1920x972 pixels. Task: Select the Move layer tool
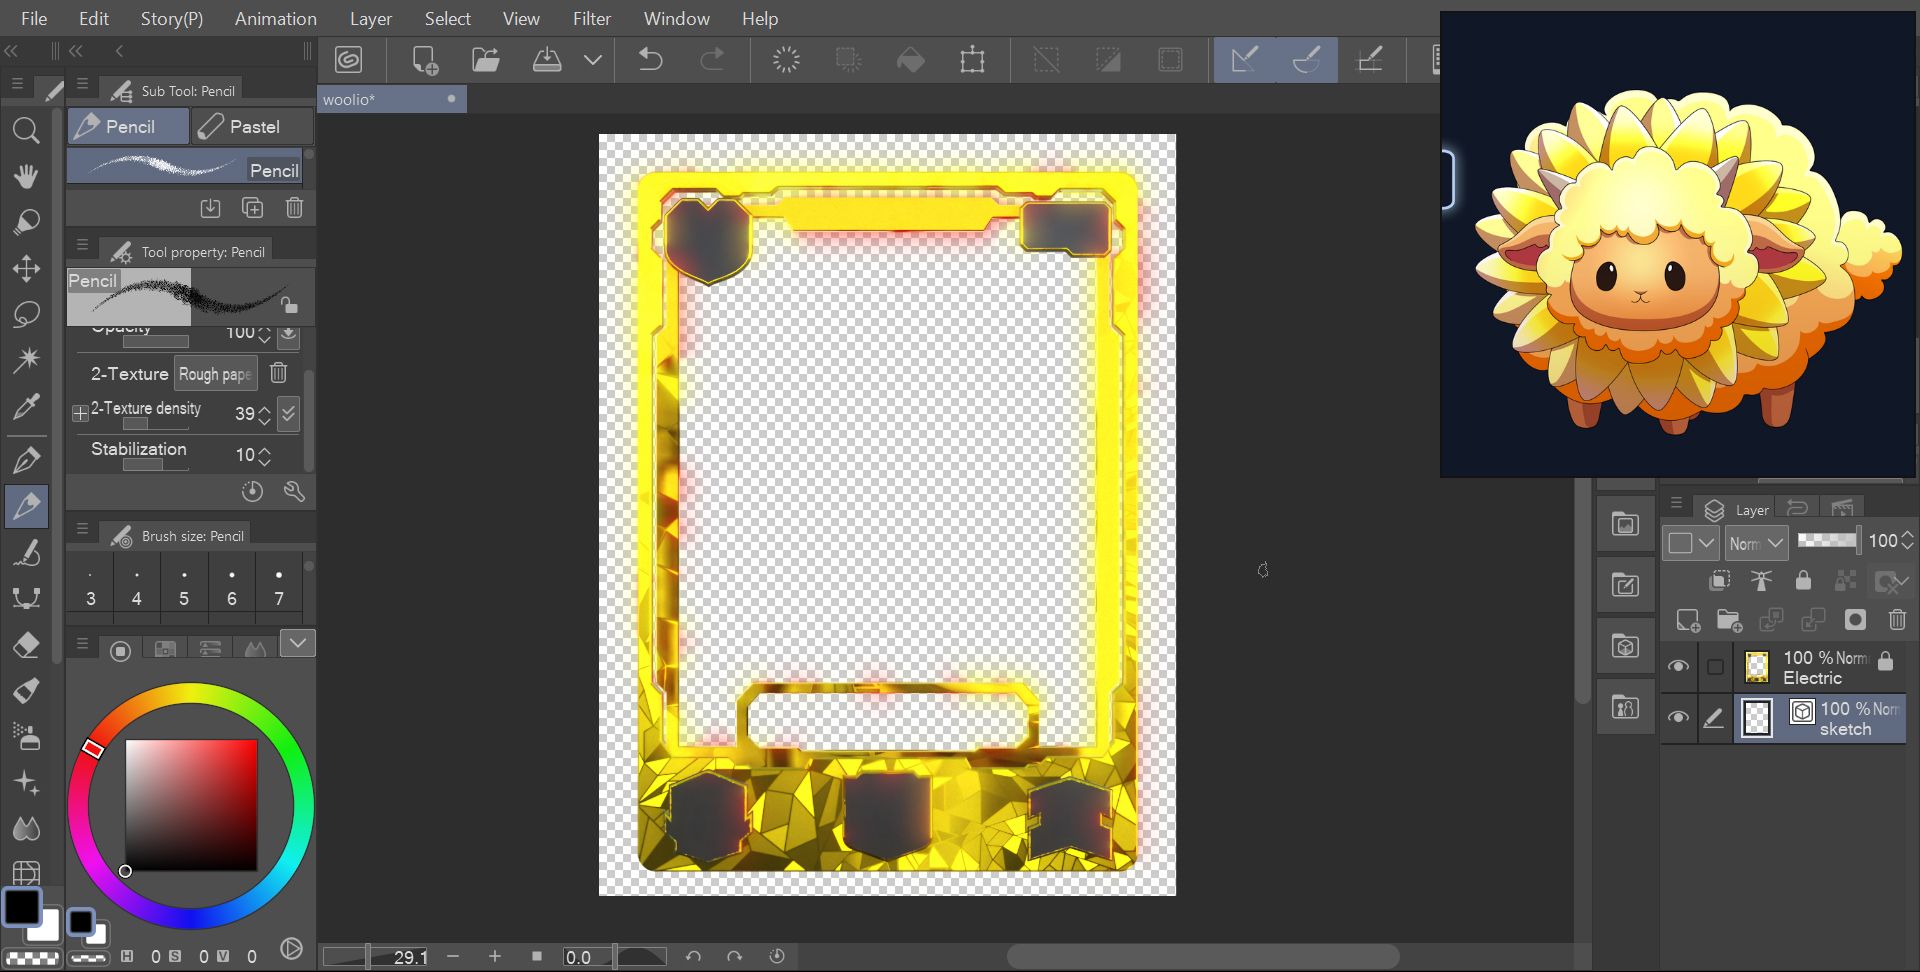point(26,268)
